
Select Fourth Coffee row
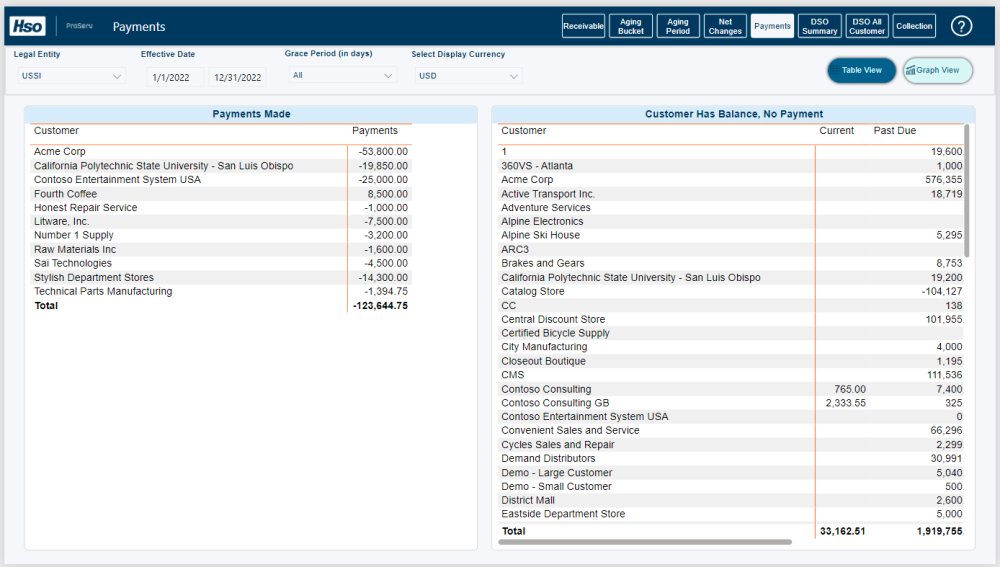221,194
